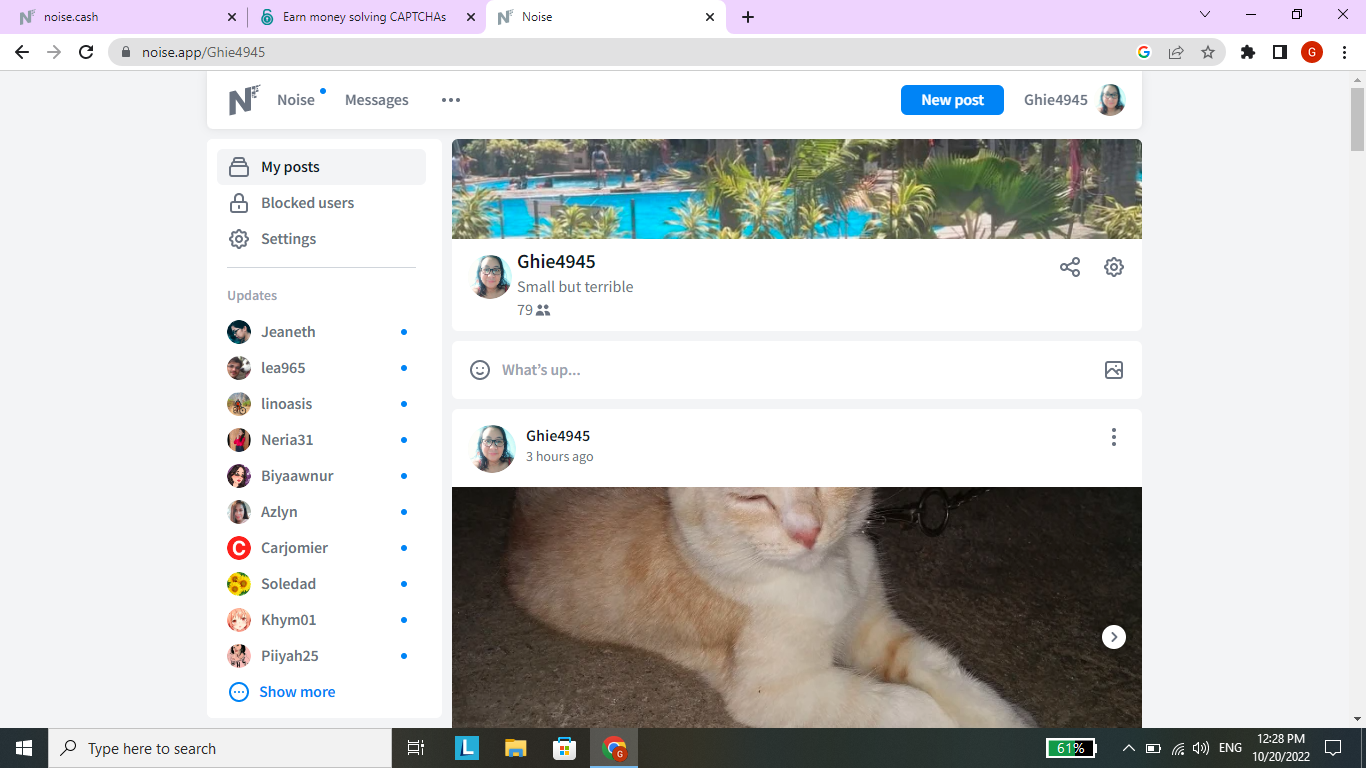Show next photo with arrow button
This screenshot has width=1366, height=768.
(1114, 637)
